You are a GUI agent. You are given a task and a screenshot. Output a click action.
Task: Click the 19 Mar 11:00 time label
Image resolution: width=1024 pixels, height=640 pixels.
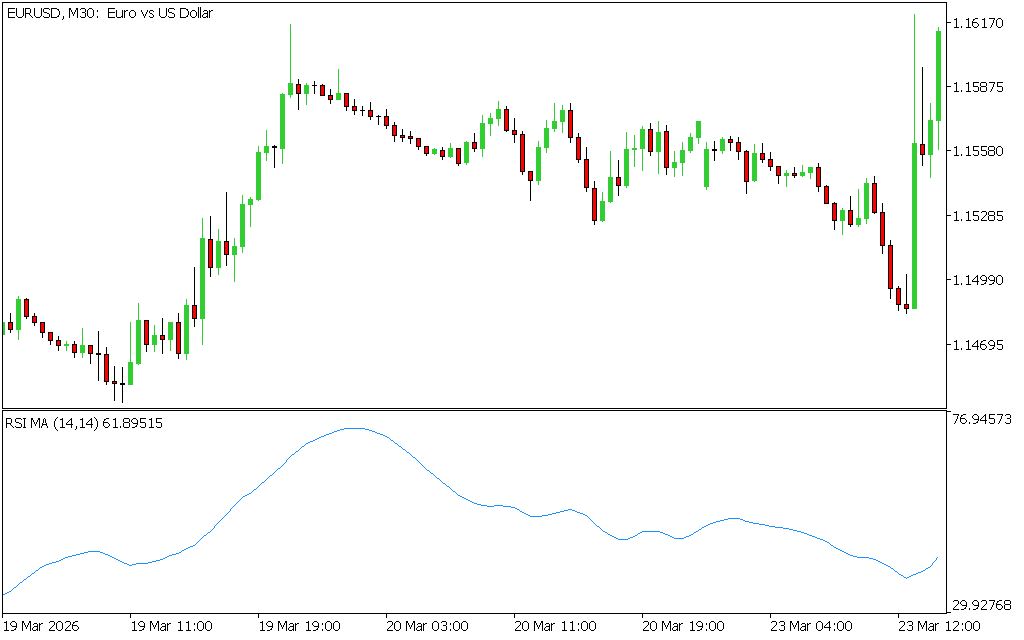171,626
